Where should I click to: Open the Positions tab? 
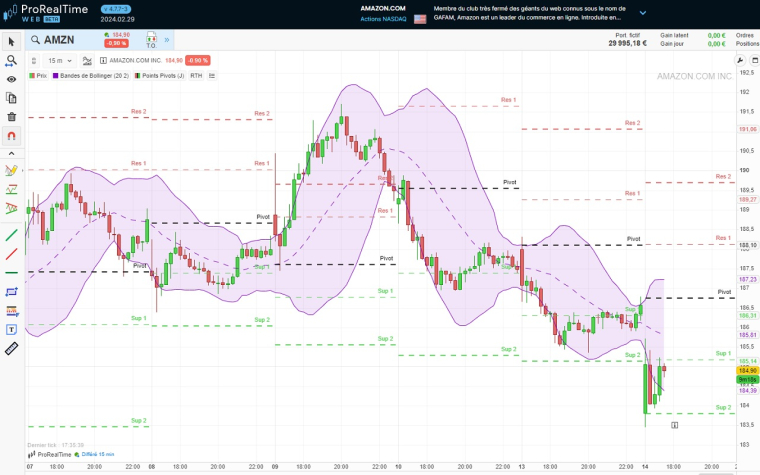point(747,44)
